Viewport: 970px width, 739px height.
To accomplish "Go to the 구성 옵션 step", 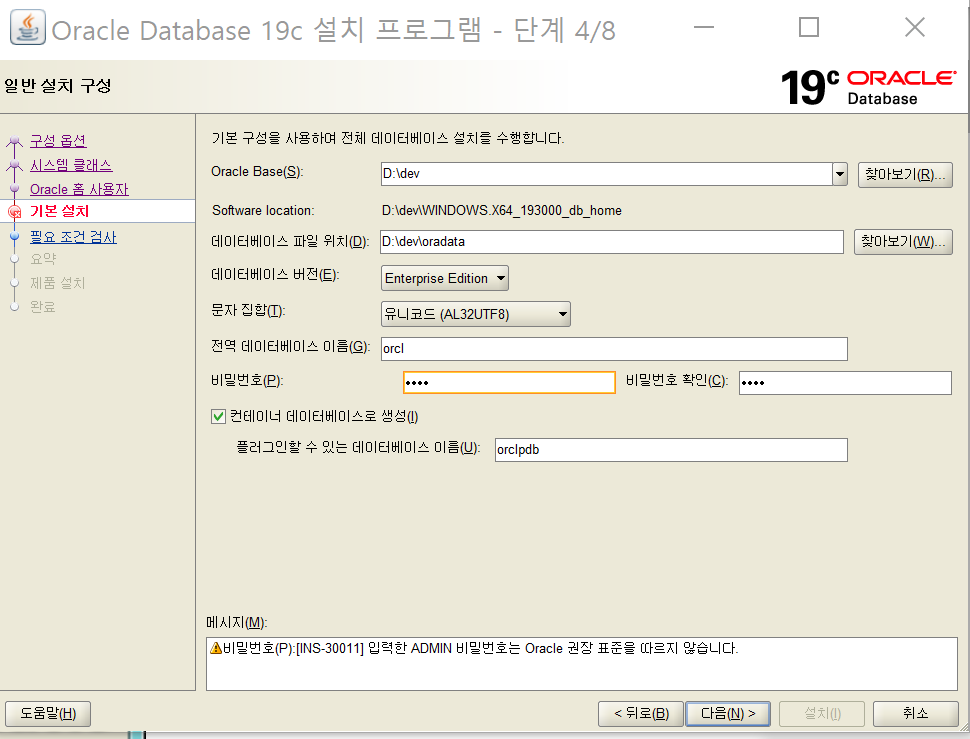I will (58, 140).
